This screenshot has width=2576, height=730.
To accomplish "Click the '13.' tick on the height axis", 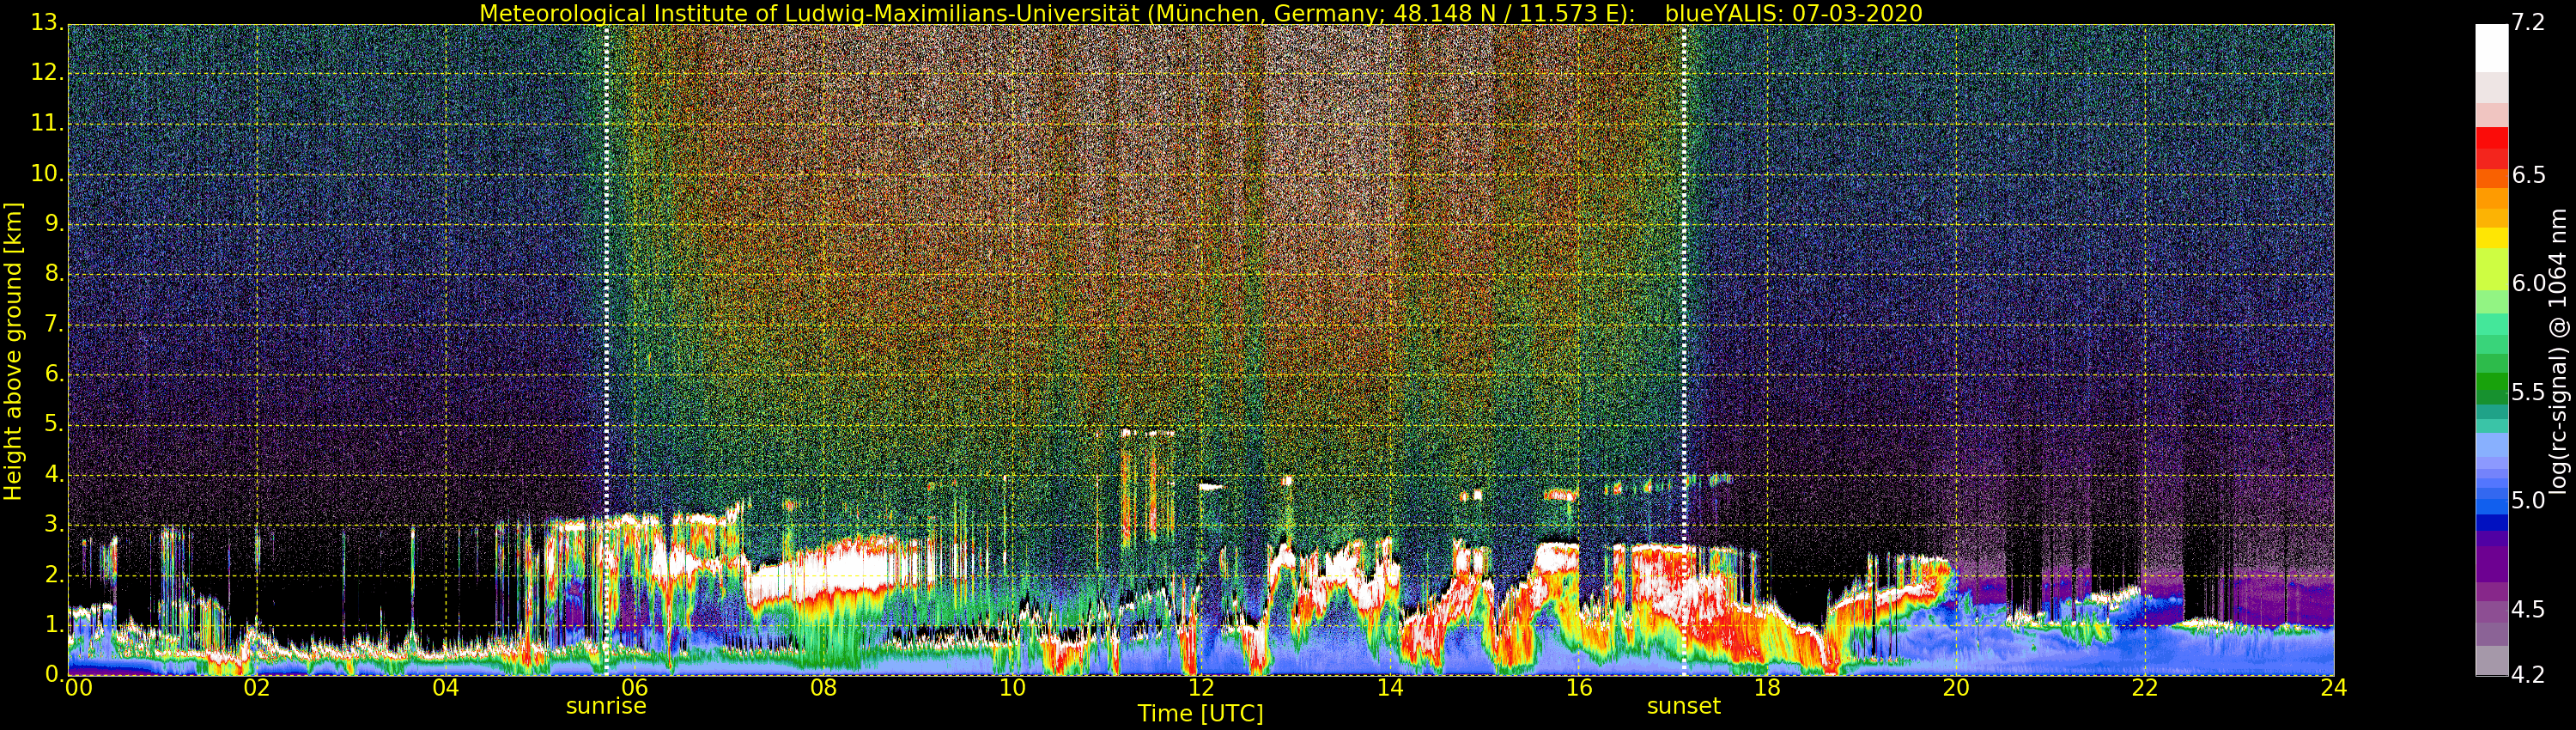I will (47, 24).
